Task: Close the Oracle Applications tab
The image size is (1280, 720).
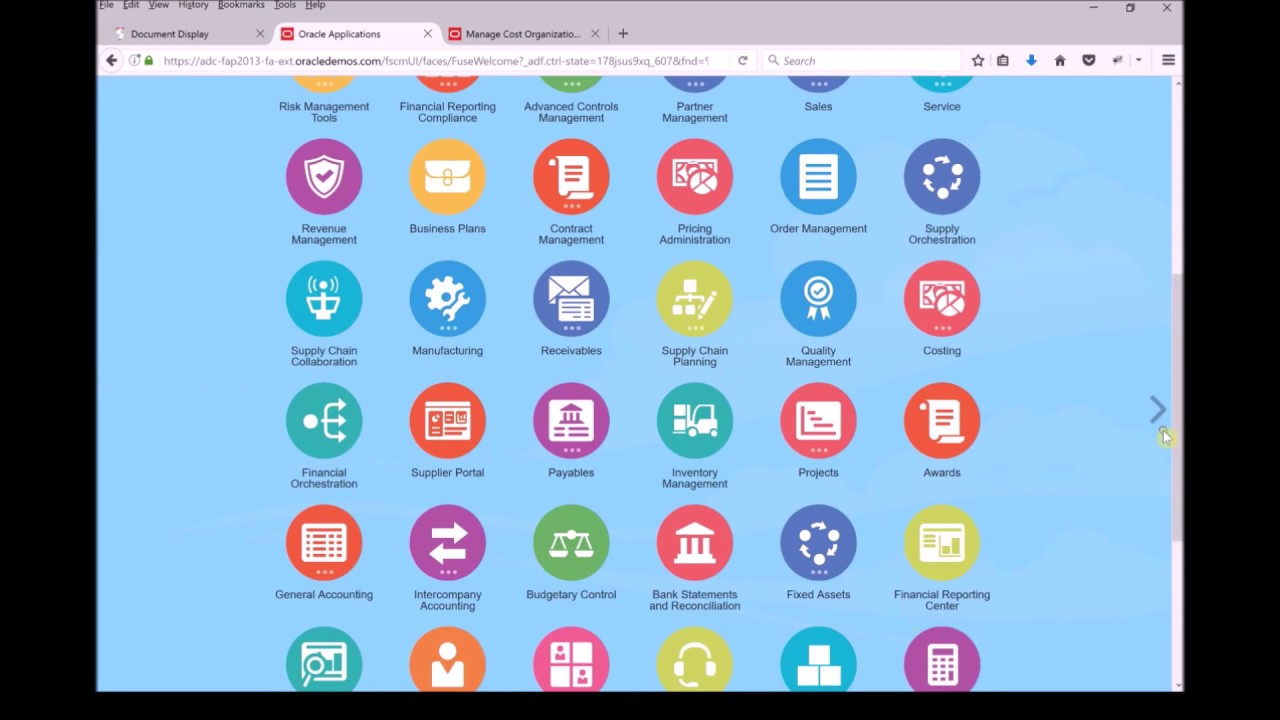Action: tap(428, 34)
